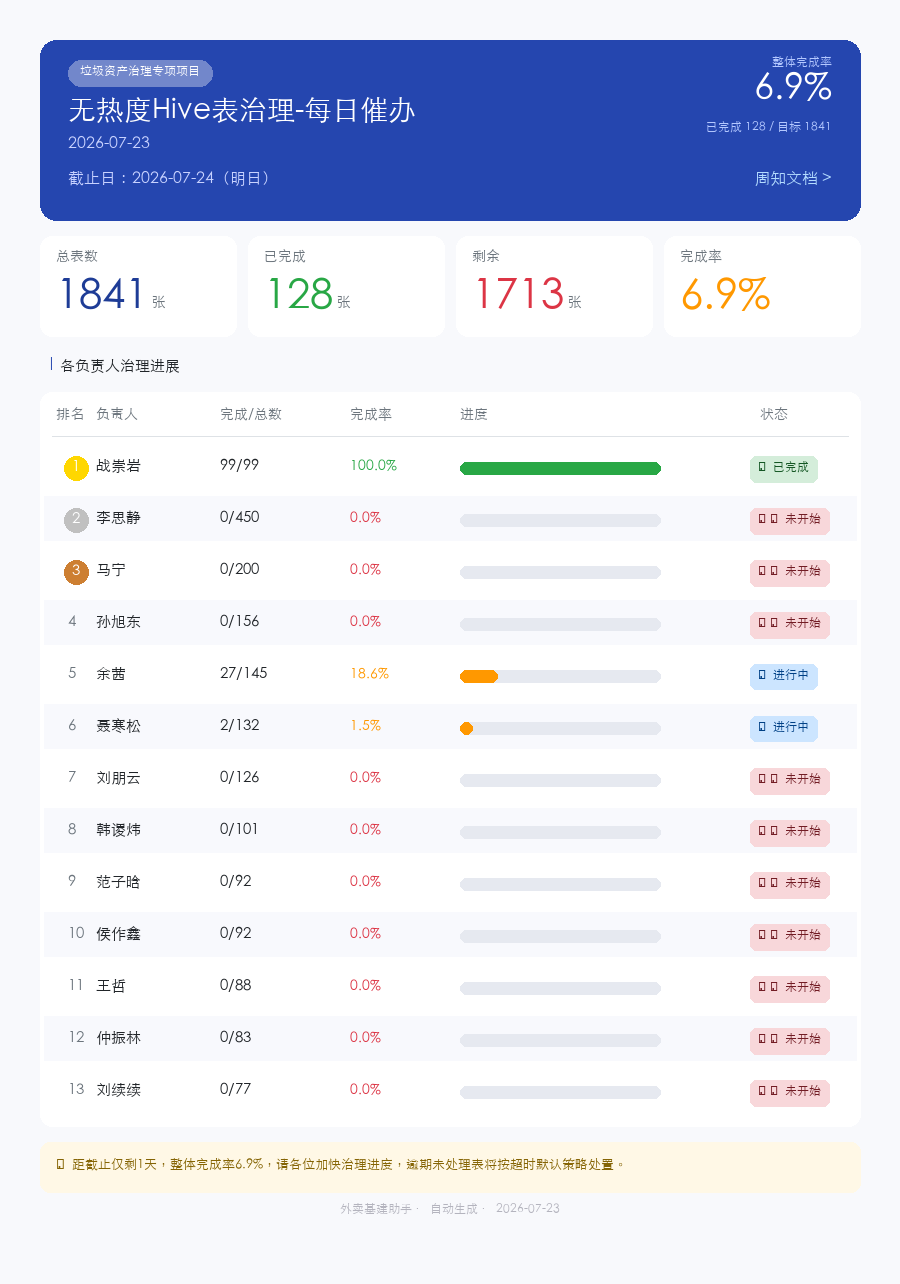Select the name 仲振林 in the table
This screenshot has height=1284, width=900.
click(x=118, y=1038)
